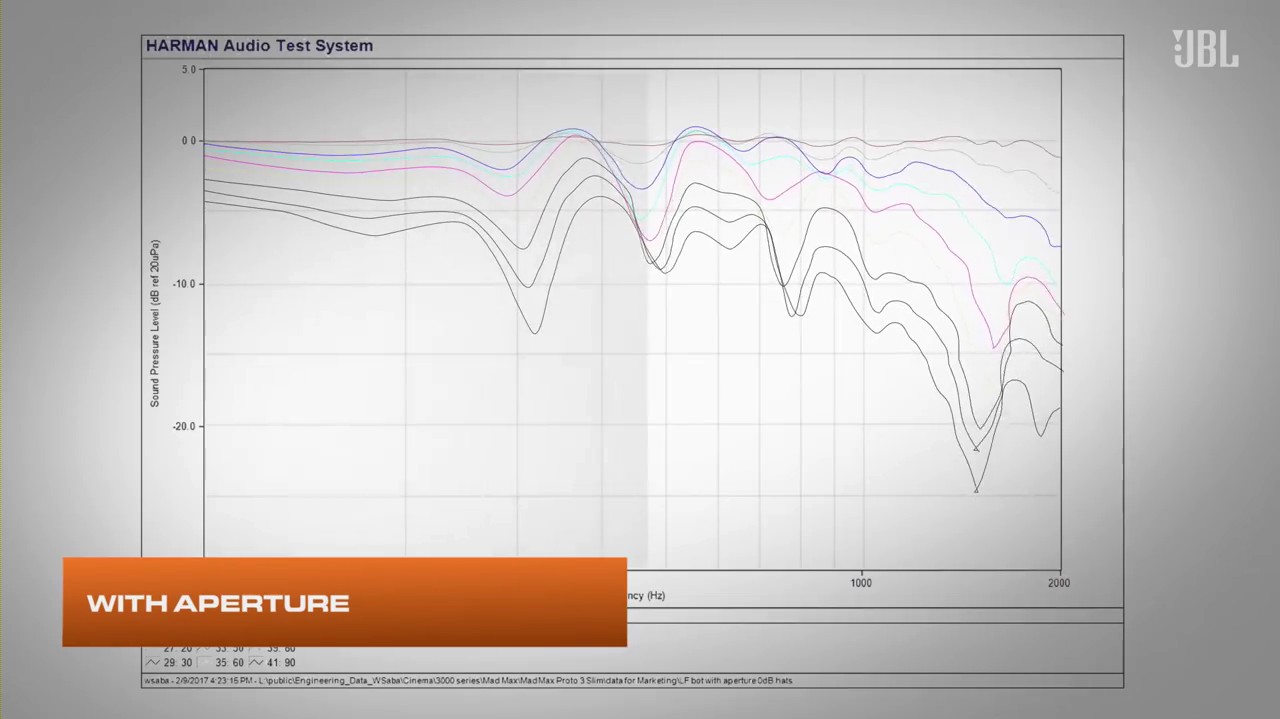This screenshot has width=1280, height=719.
Task: Click the HARMAN Audio Test System title
Action: point(259,46)
